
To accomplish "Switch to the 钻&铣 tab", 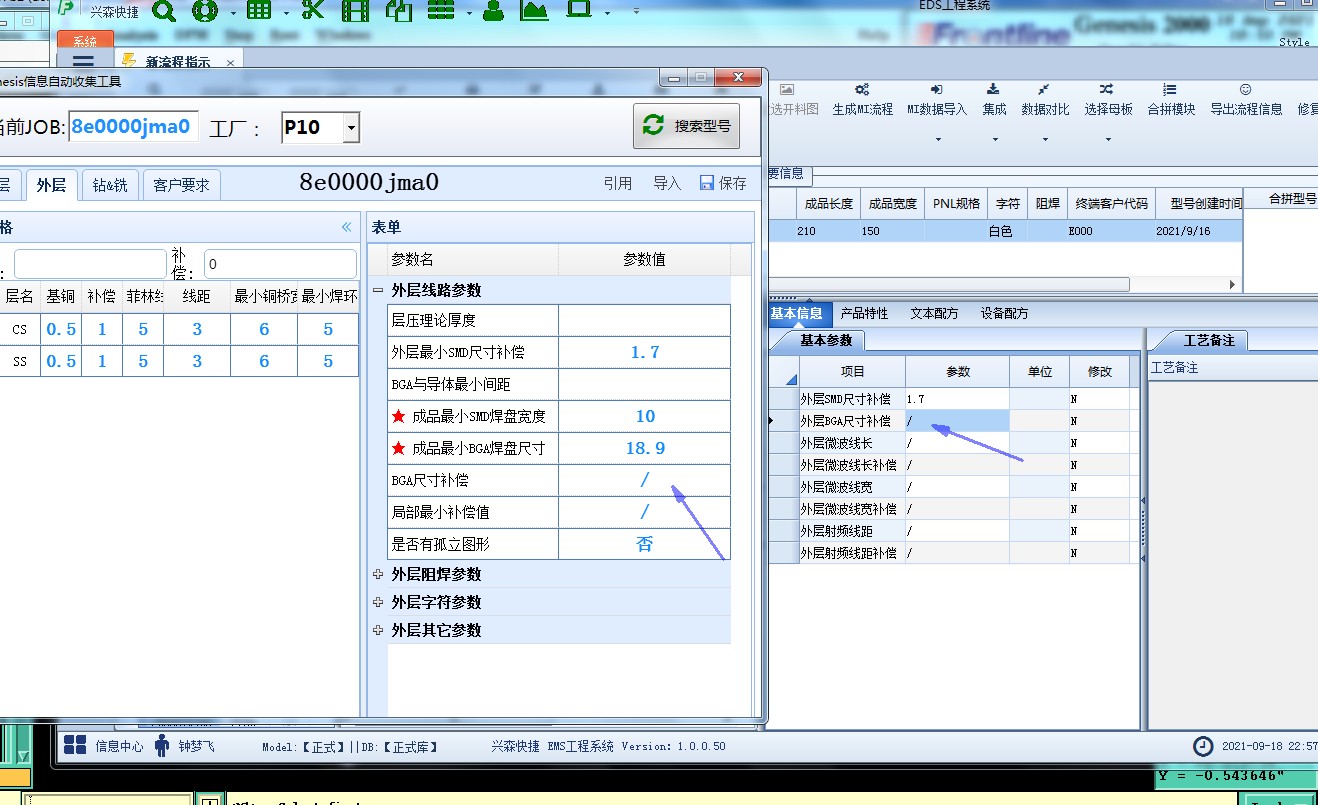I will click(x=110, y=185).
